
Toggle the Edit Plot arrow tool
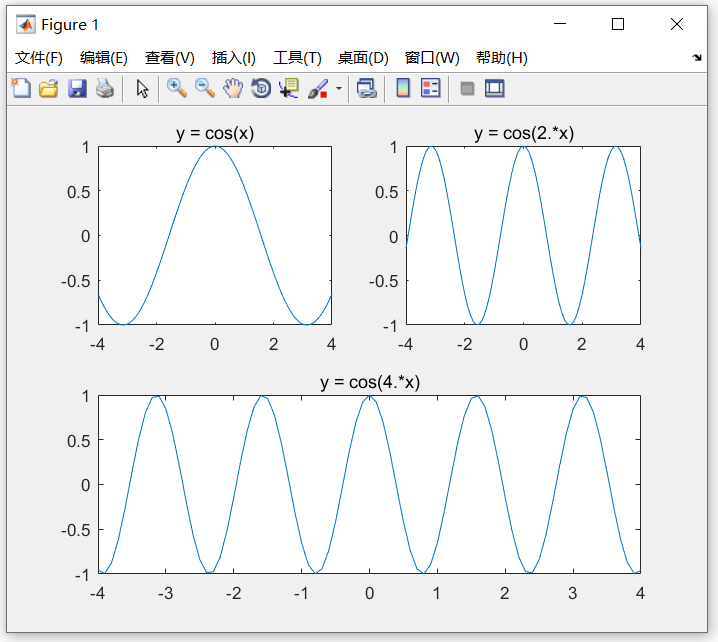[142, 88]
